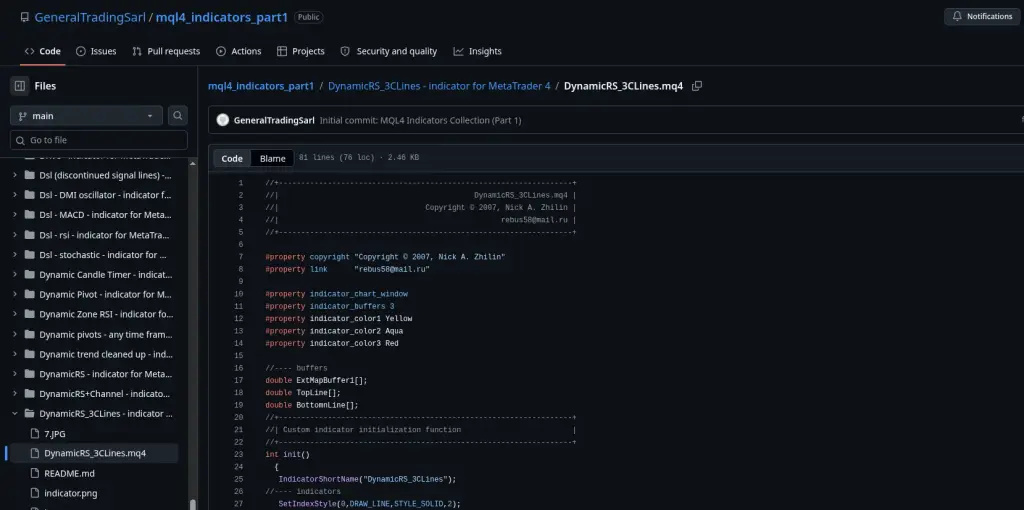
Task: Open mql4_indicators_part1 breadcrumb link
Action: [261, 86]
